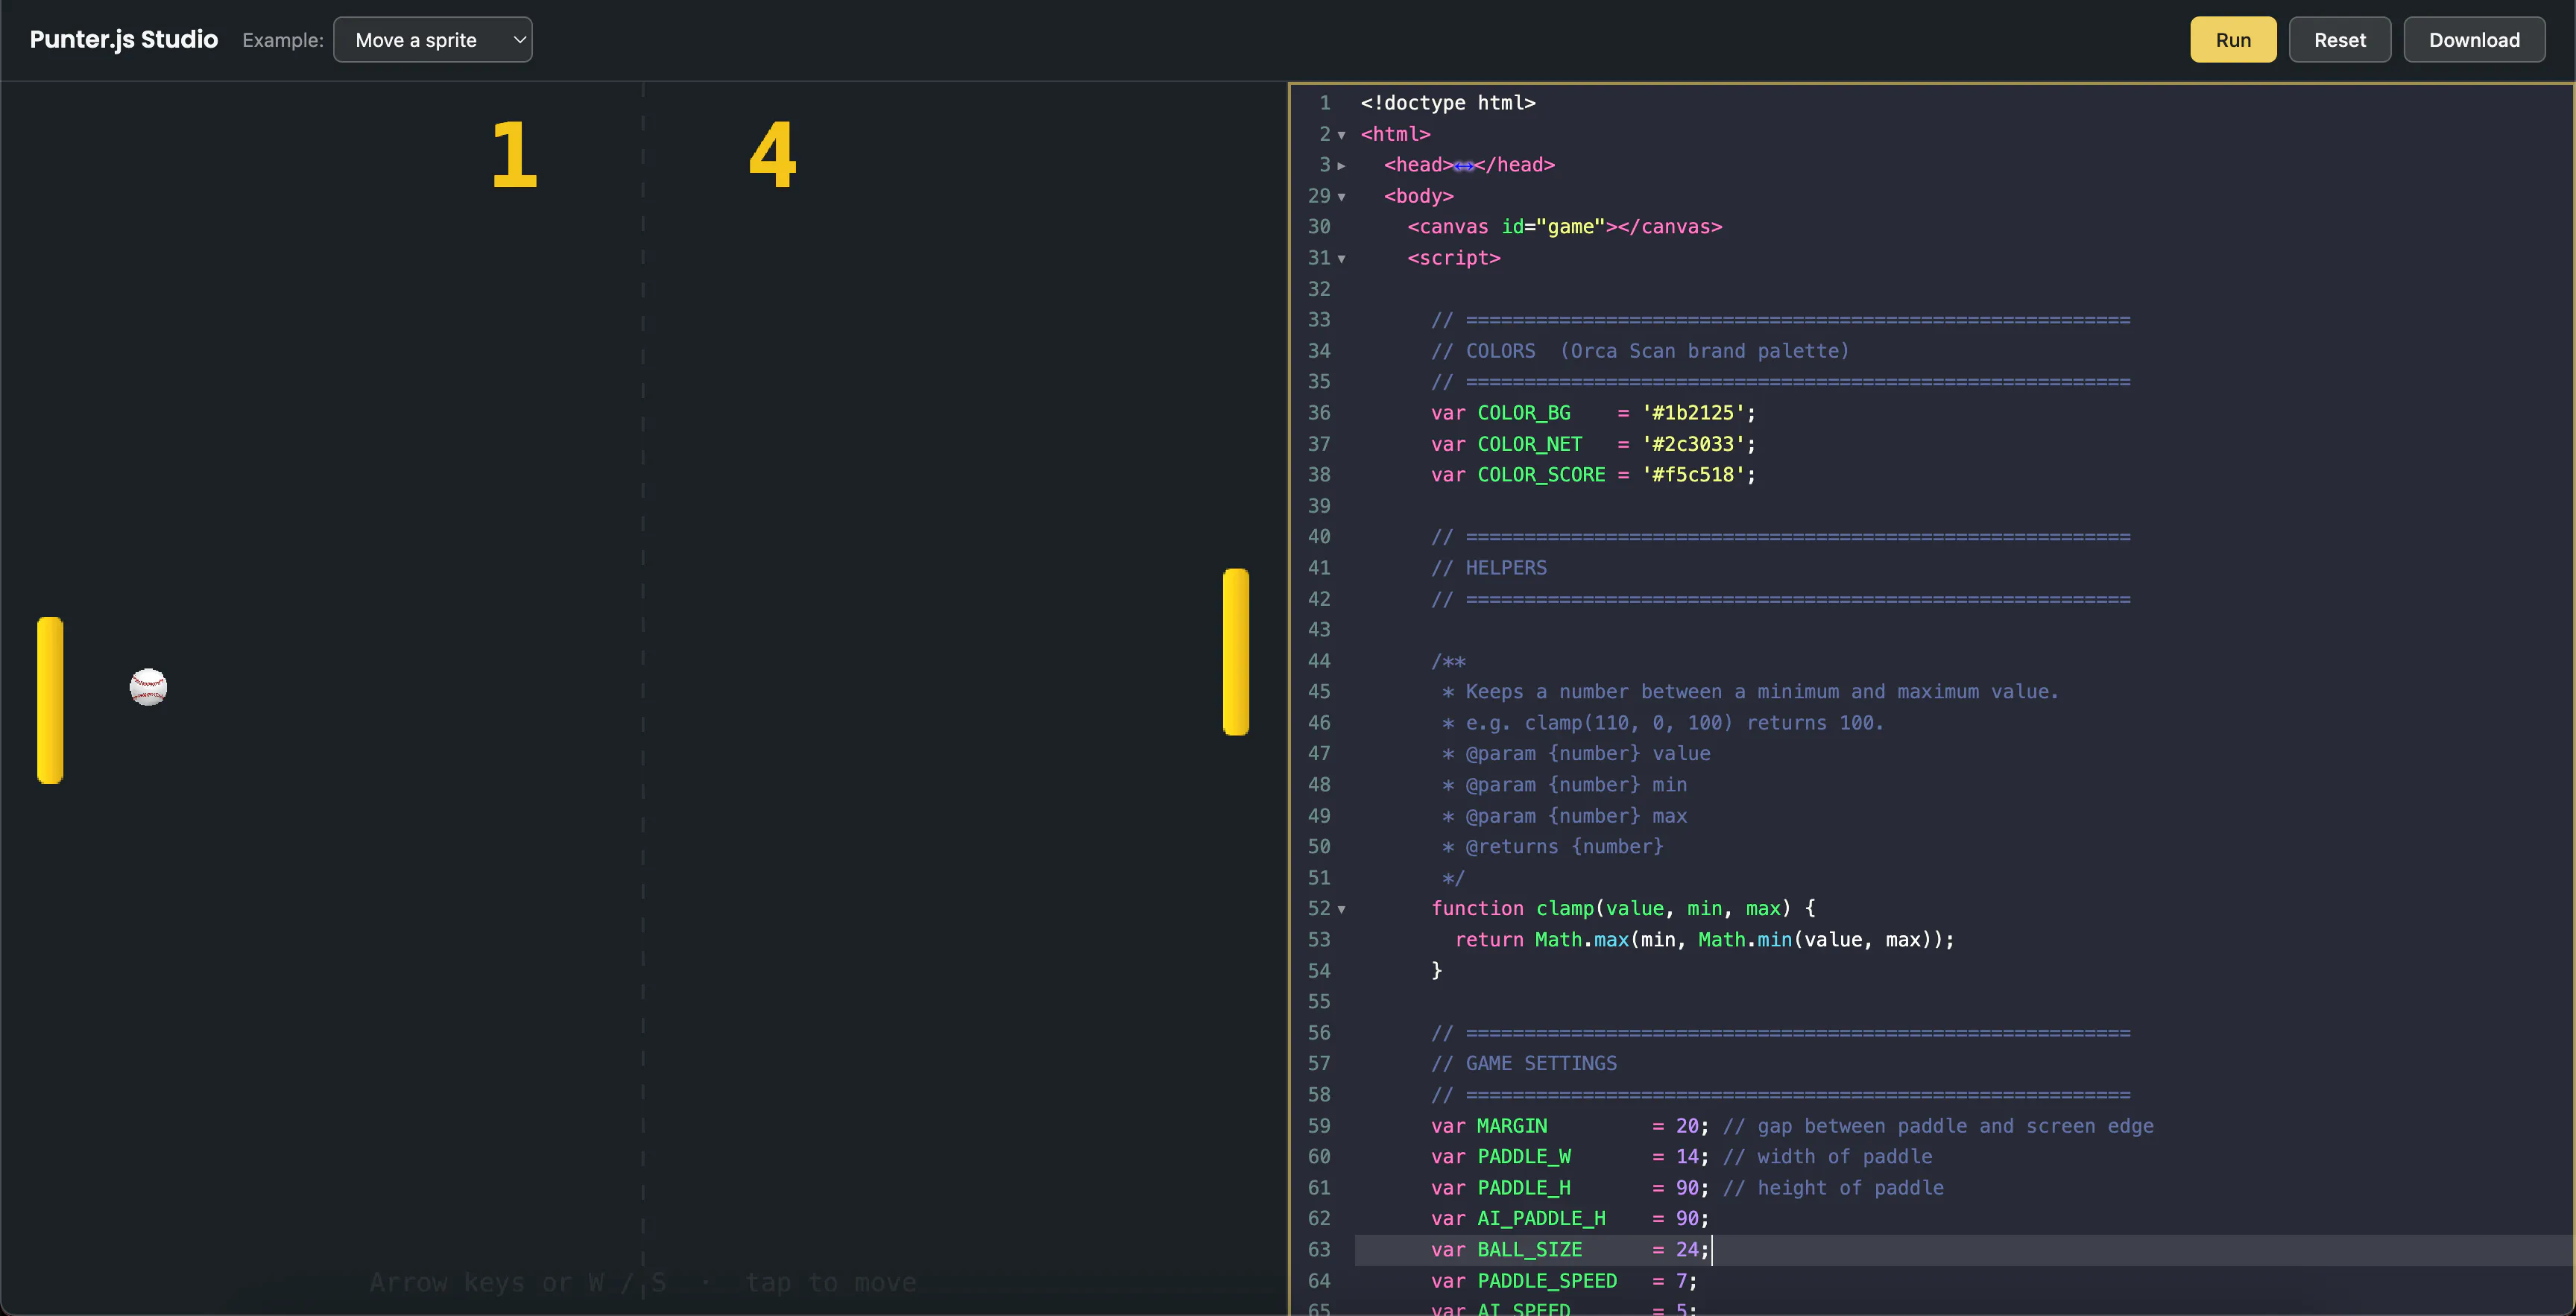Click line number 36 in the gutter
The width and height of the screenshot is (2576, 1316).
click(x=1319, y=413)
